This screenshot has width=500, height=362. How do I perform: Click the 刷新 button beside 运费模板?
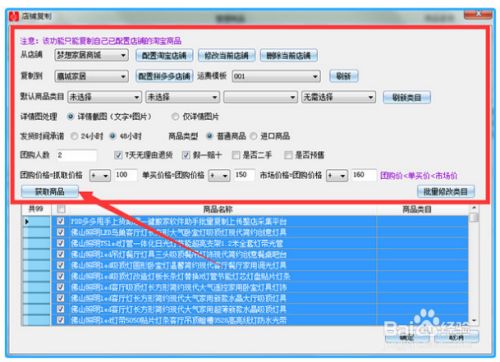(x=343, y=76)
